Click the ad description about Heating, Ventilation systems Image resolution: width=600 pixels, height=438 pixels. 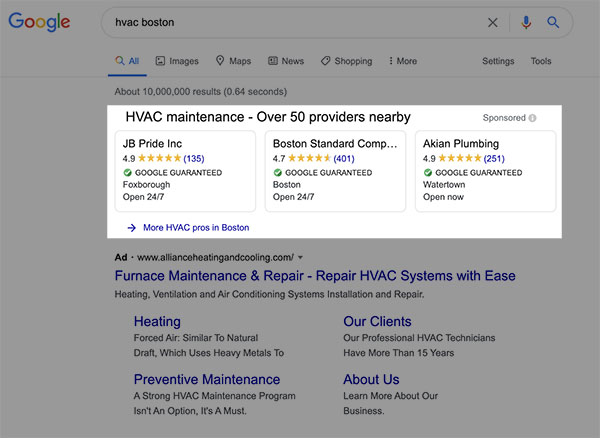[269, 295]
